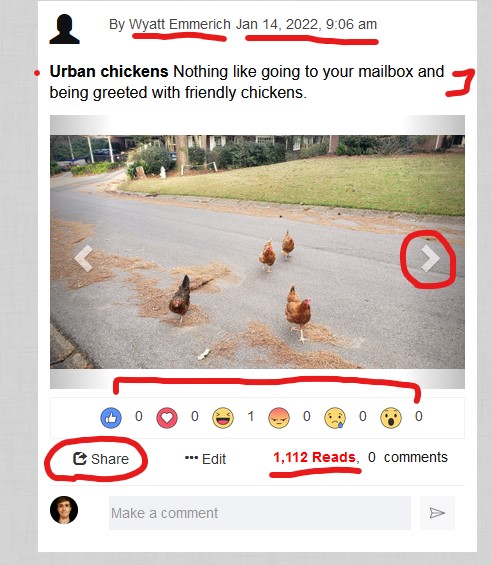Share this Urban chickens post

[x=101, y=459]
